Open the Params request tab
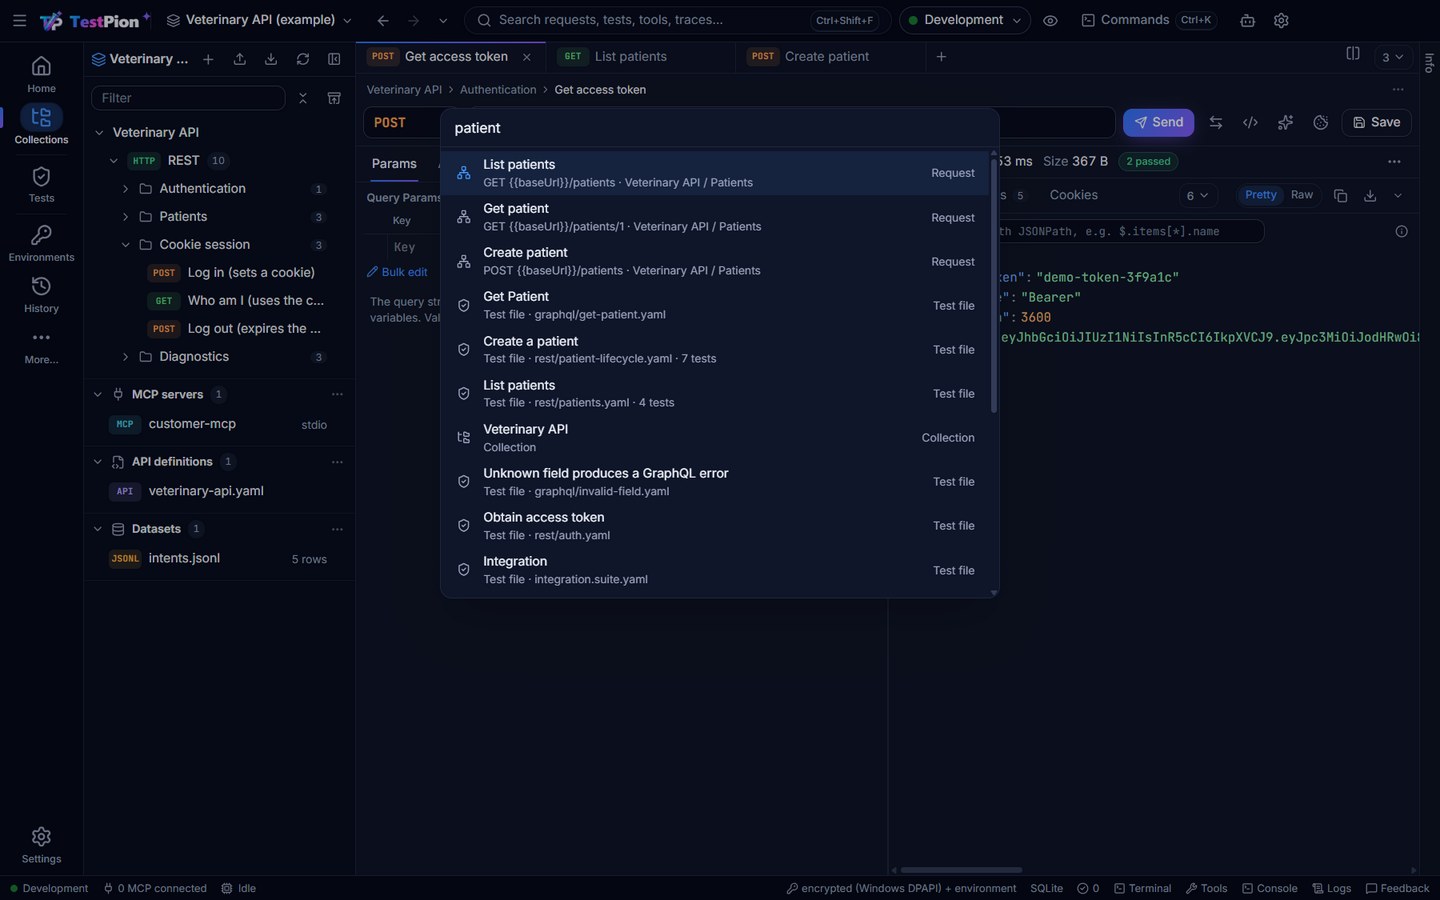Viewport: 1440px width, 900px height. pos(394,164)
